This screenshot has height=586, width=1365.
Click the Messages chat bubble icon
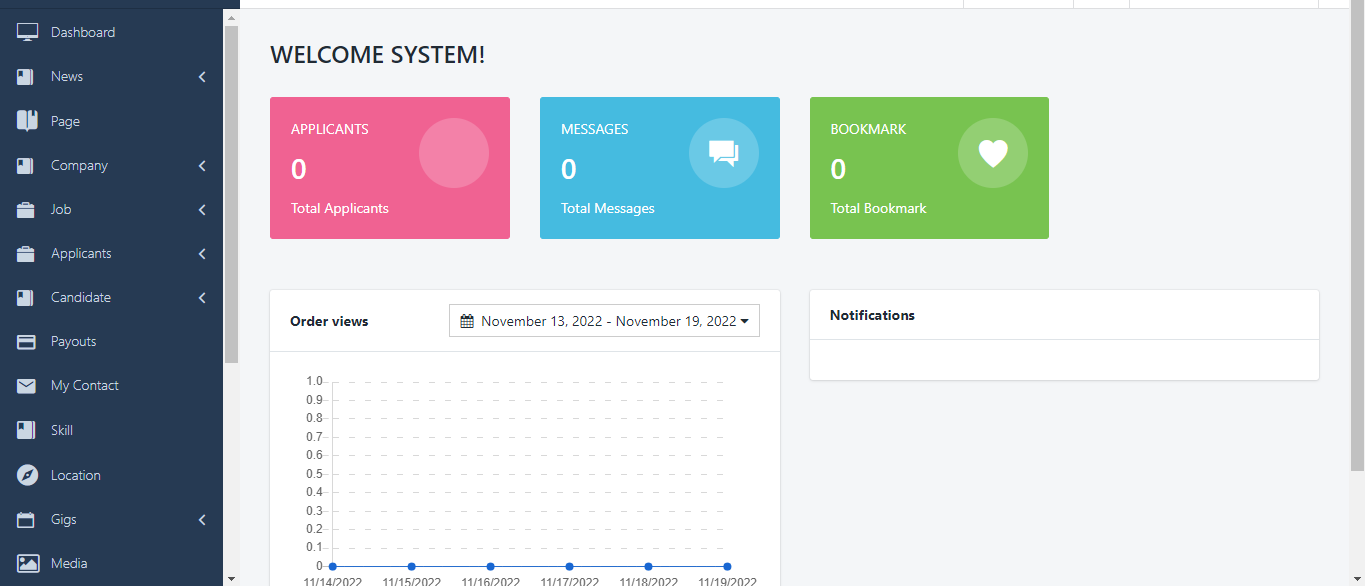coord(723,153)
